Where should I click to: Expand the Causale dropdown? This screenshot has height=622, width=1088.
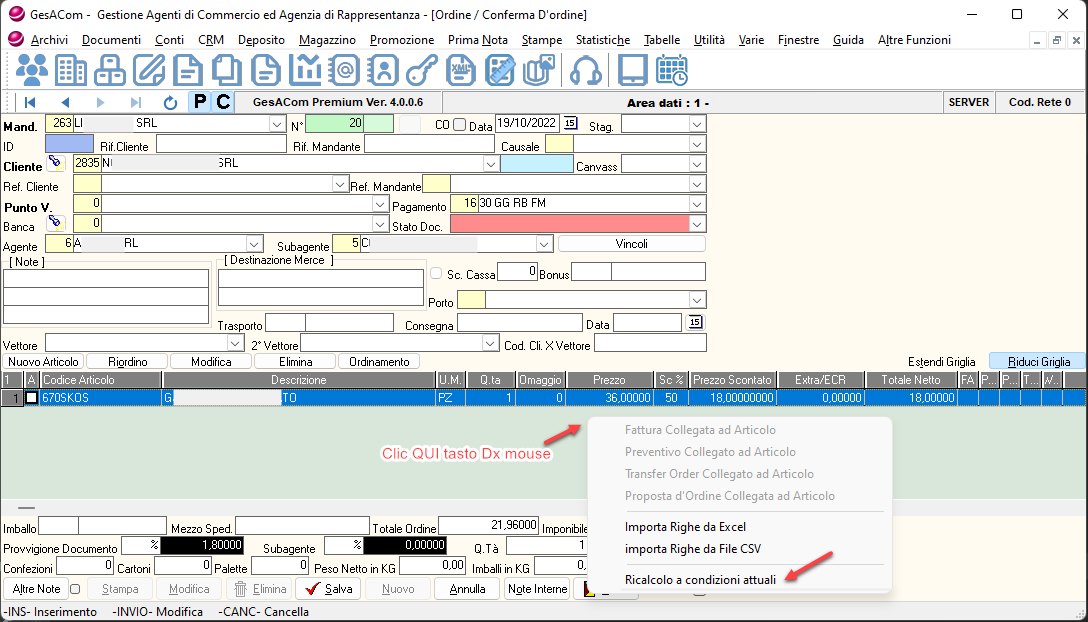(x=697, y=144)
